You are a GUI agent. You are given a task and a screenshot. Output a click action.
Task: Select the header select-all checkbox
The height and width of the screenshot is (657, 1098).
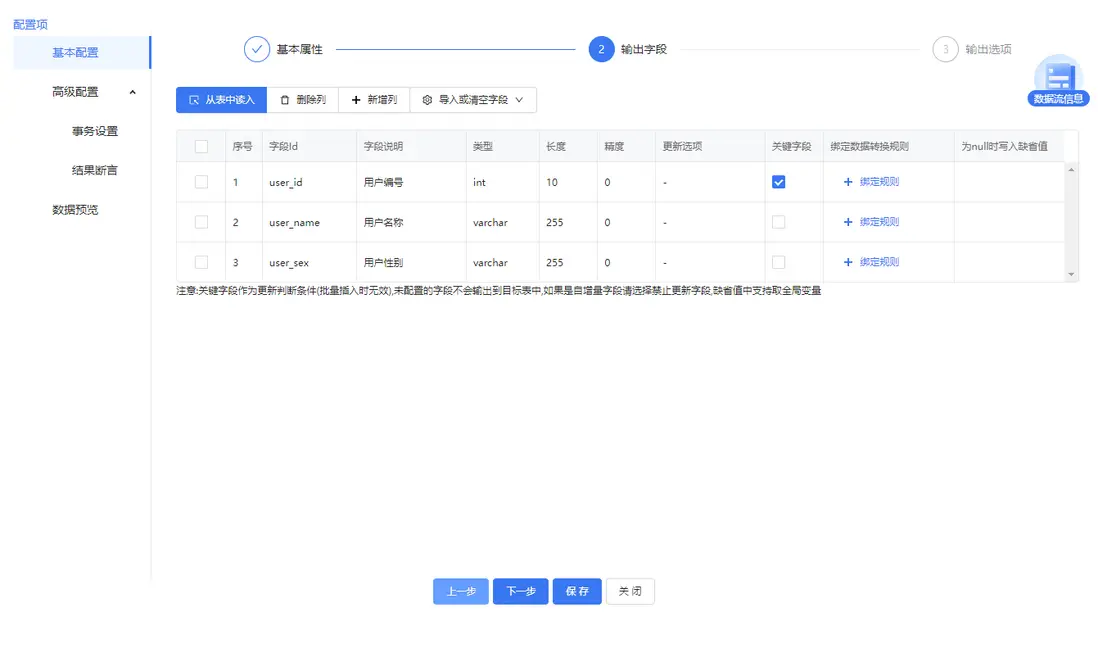coord(201,145)
